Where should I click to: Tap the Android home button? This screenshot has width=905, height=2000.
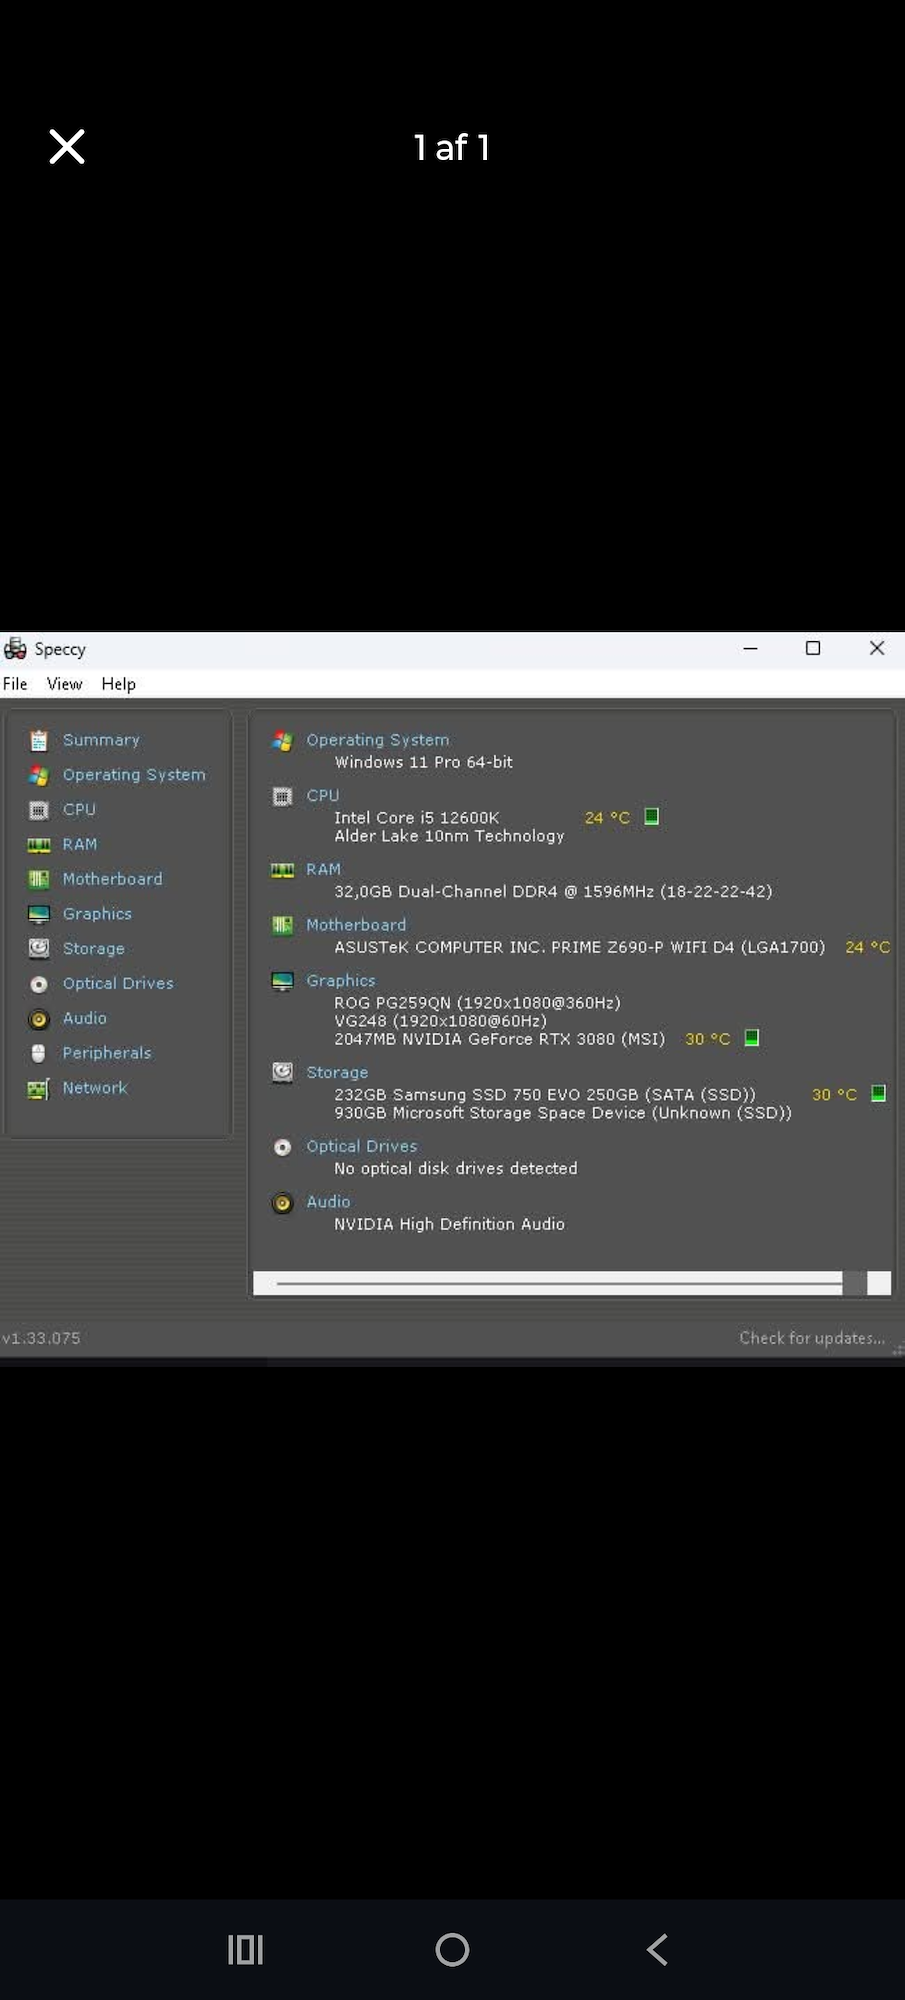453,1949
